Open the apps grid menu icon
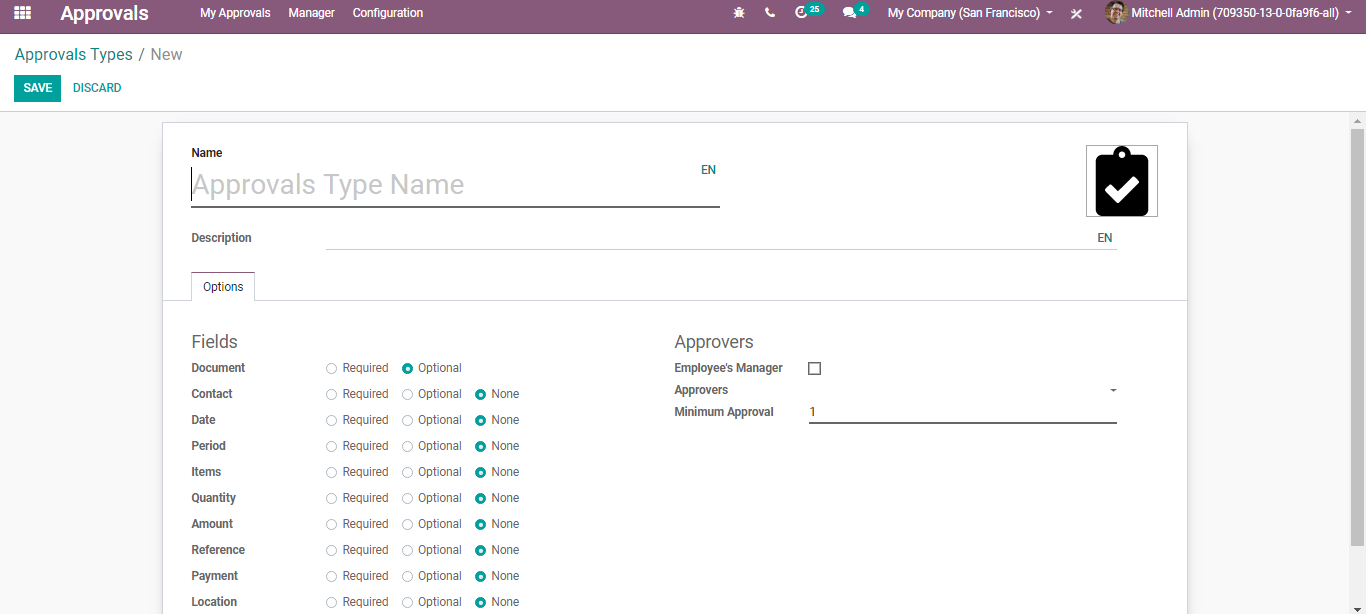The width and height of the screenshot is (1366, 614). coord(22,13)
